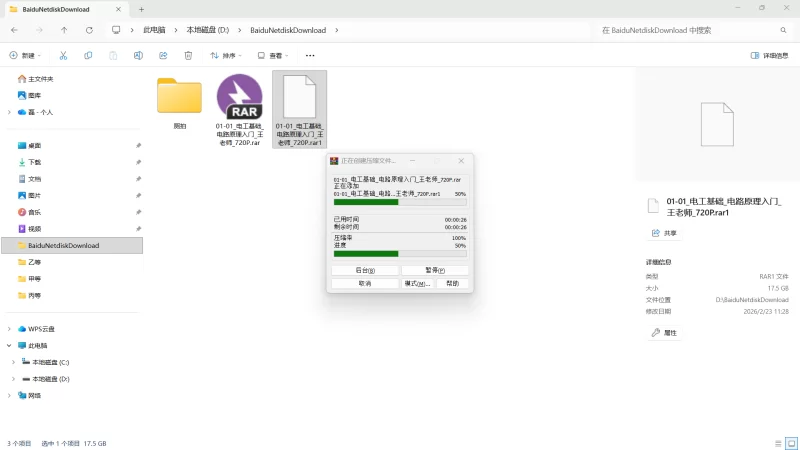Open 丙等 folder in the sidebar

30,295
